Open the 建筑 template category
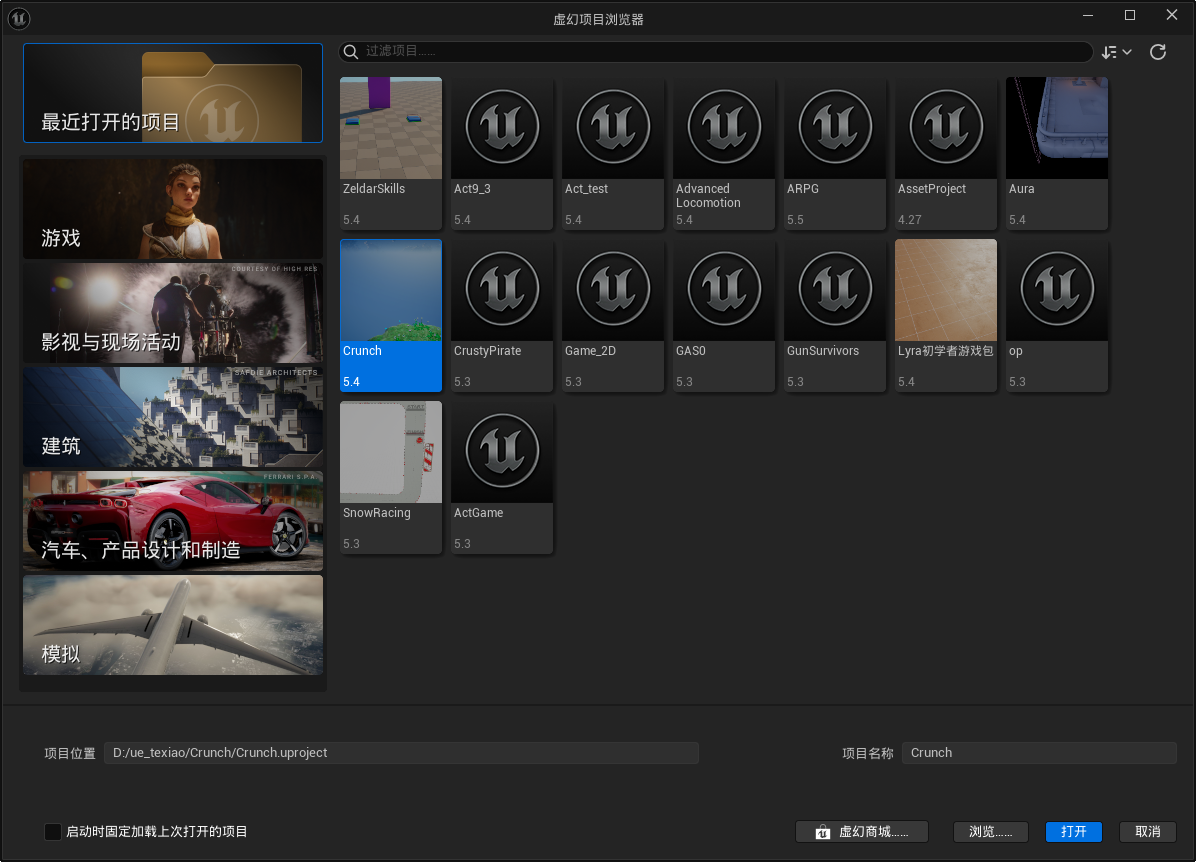This screenshot has width=1196, height=862. tap(173, 417)
